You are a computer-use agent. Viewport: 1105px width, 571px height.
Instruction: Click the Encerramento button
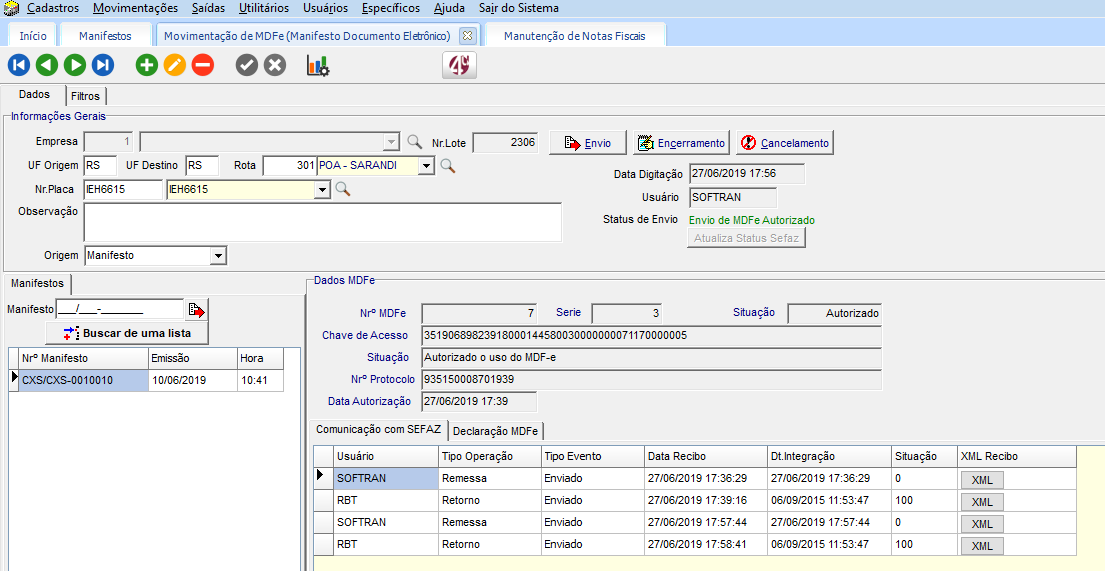click(x=681, y=143)
